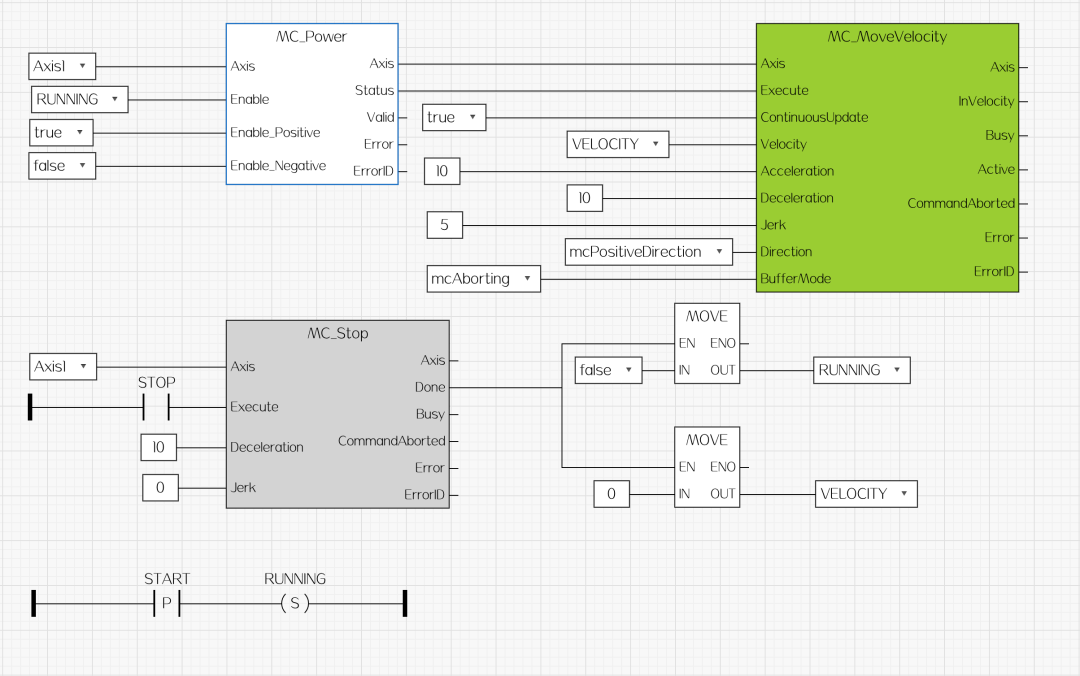Click the MC_Stop Jerk value 0
The image size is (1080, 676).
click(160, 488)
